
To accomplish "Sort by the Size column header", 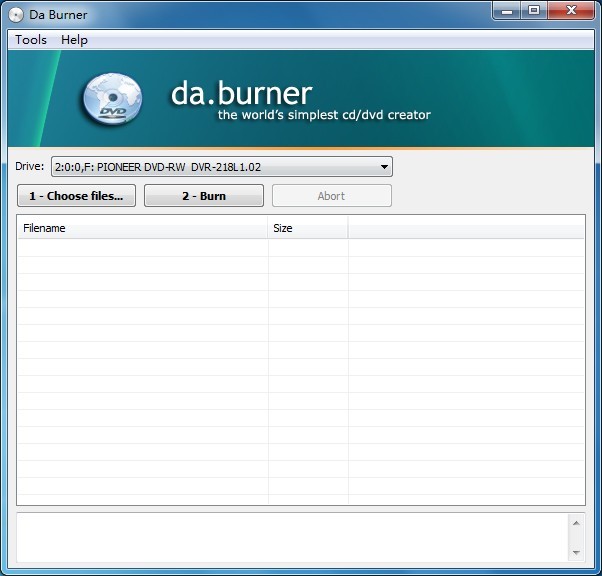I will (308, 228).
